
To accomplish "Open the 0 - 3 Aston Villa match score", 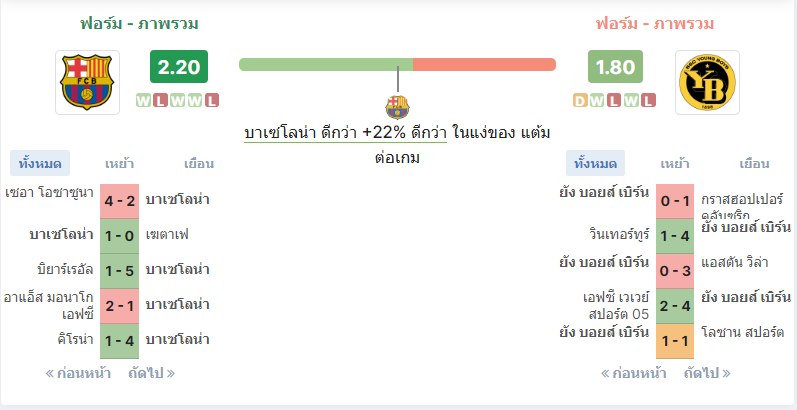I will click(675, 271).
